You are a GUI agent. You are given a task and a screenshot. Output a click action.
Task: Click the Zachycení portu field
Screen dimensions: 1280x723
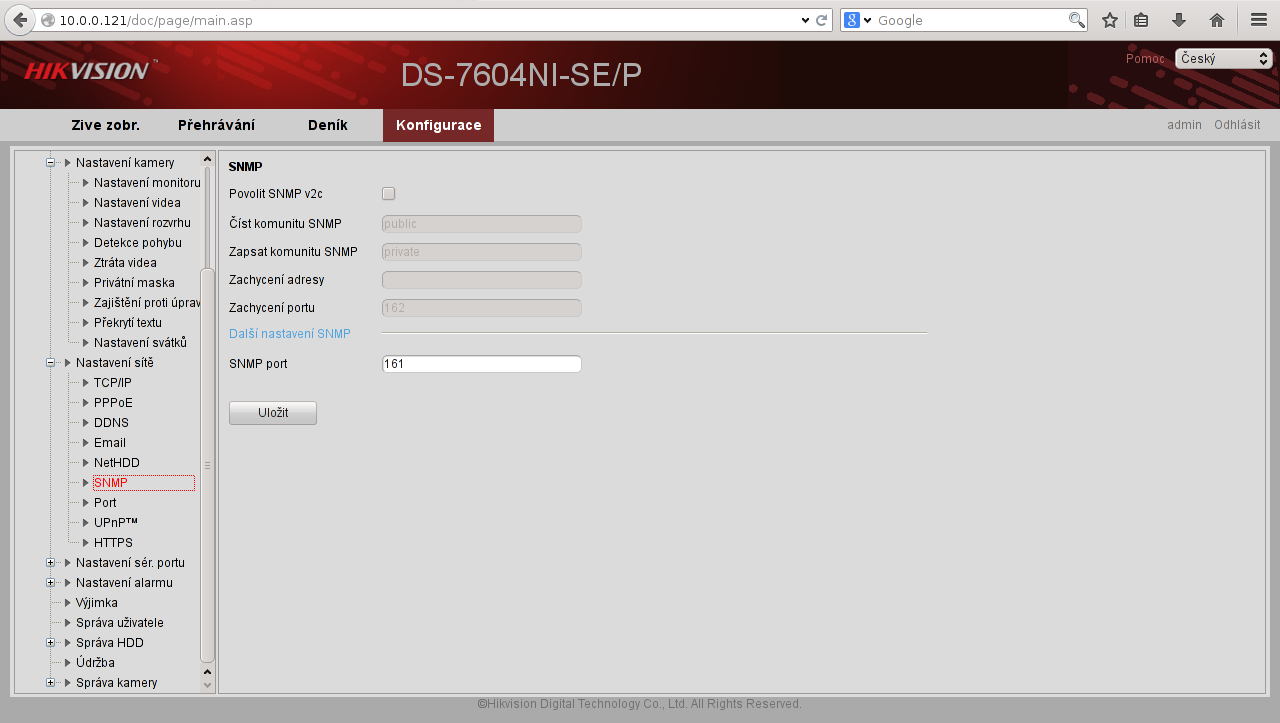481,308
